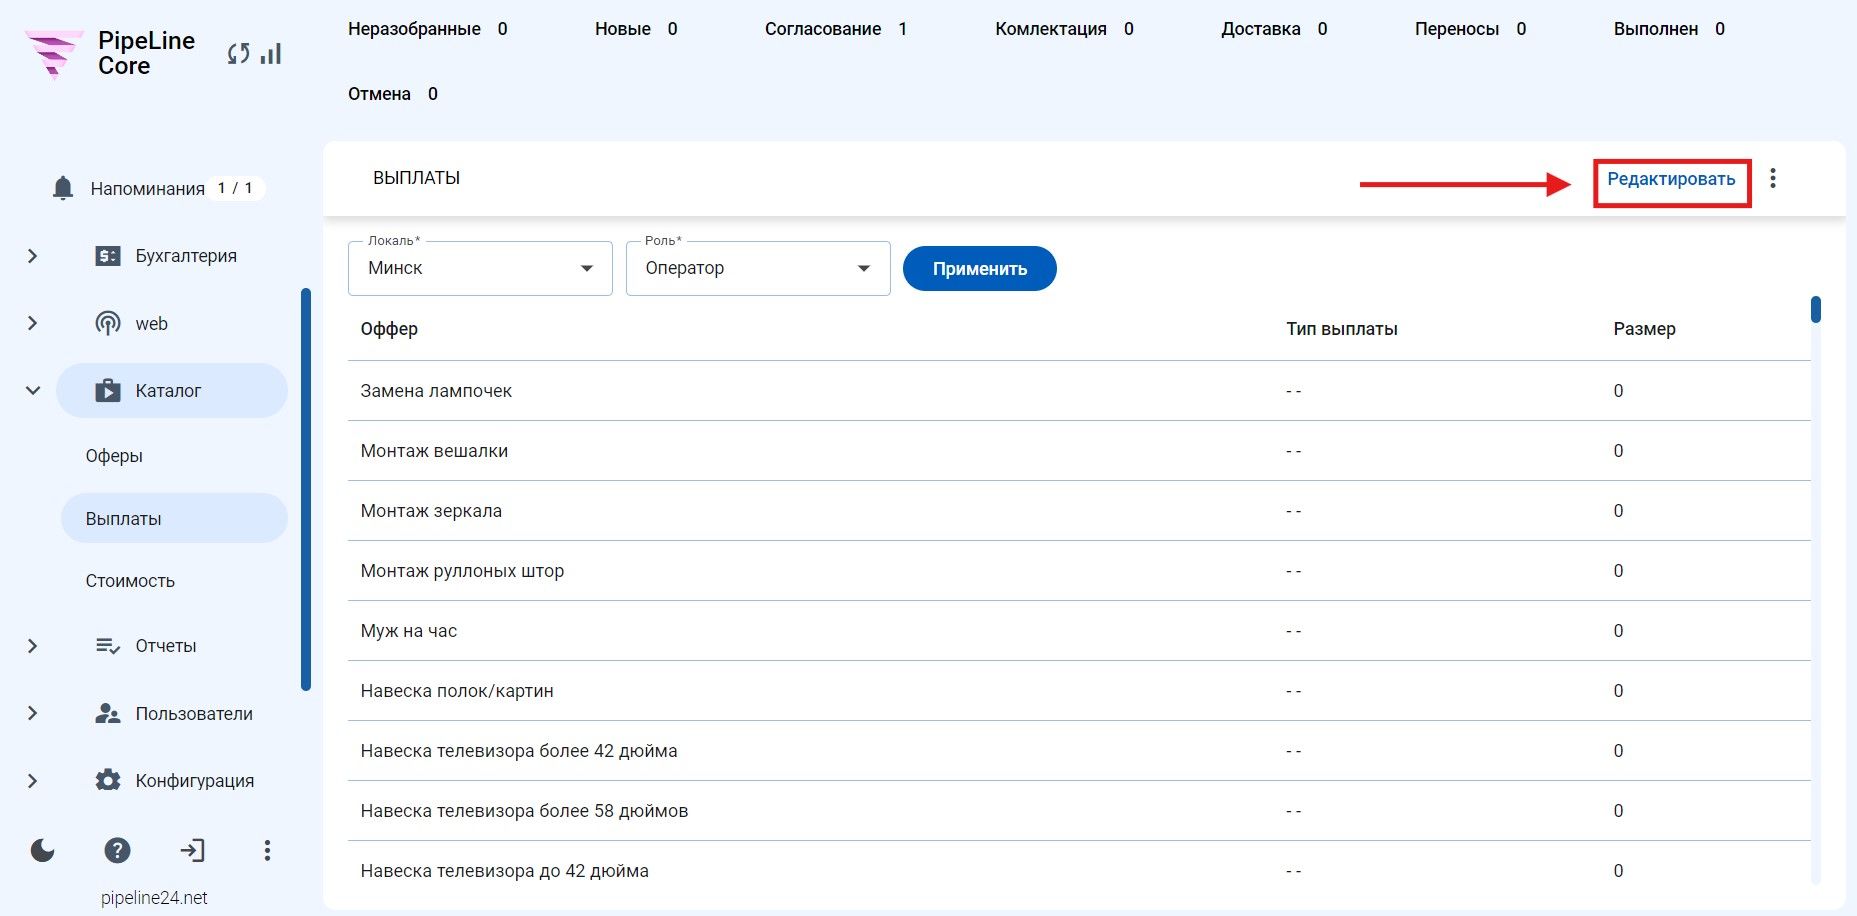Open the Роль dropdown showing Оператор
Viewport: 1857px width, 916px height.
[758, 268]
